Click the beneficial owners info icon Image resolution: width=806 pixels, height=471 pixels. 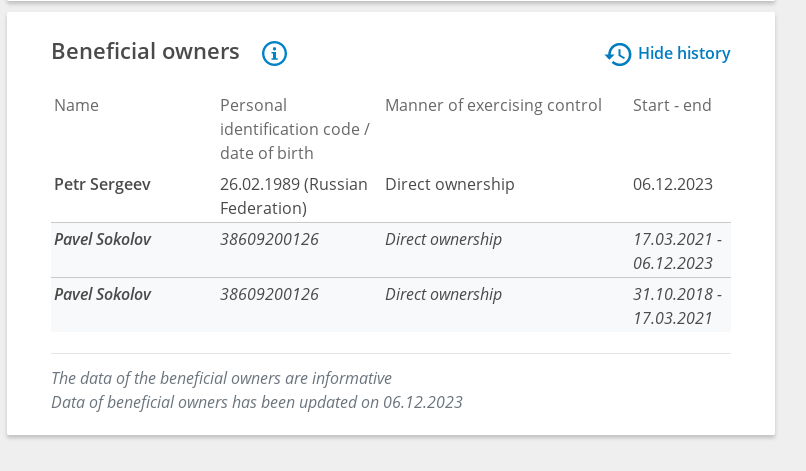coord(274,53)
